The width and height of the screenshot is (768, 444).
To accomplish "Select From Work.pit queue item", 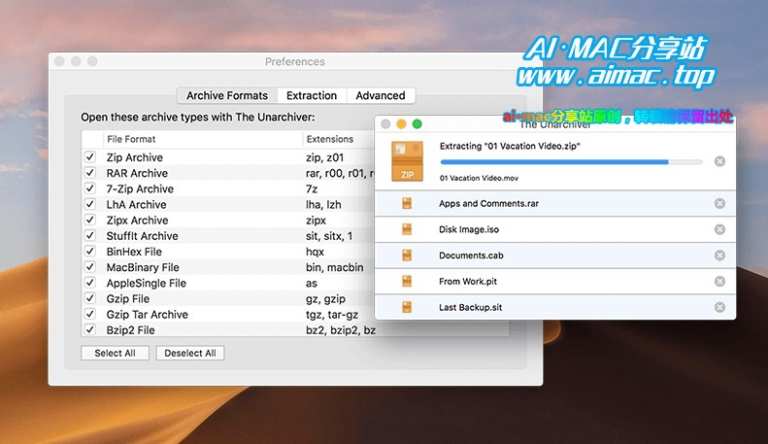I will click(x=555, y=281).
